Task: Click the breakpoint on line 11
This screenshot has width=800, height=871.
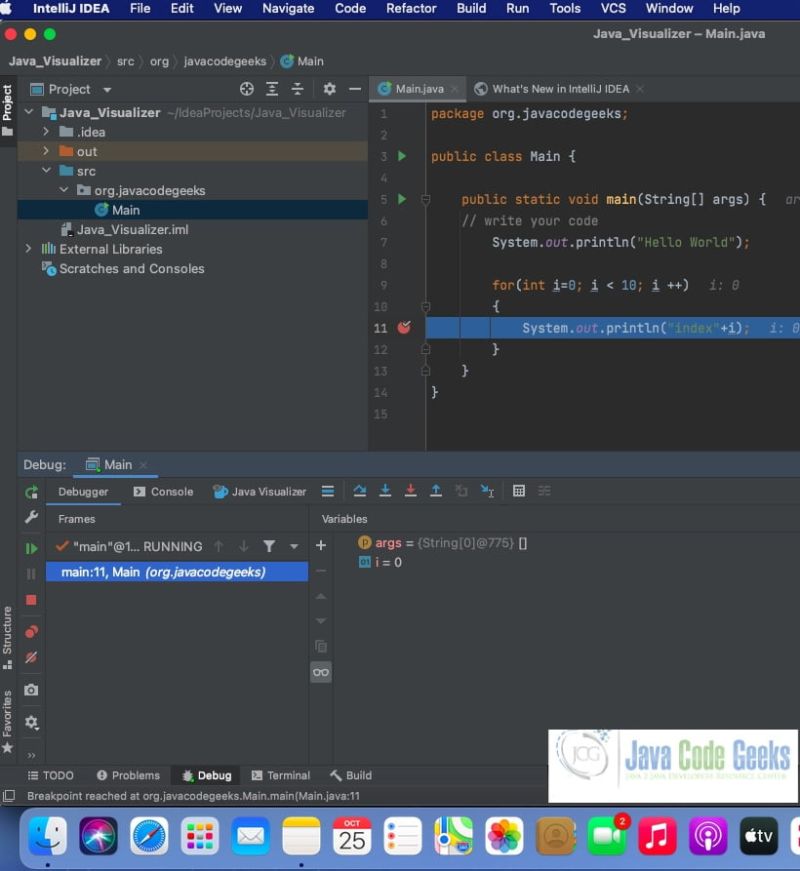Action: 404,327
